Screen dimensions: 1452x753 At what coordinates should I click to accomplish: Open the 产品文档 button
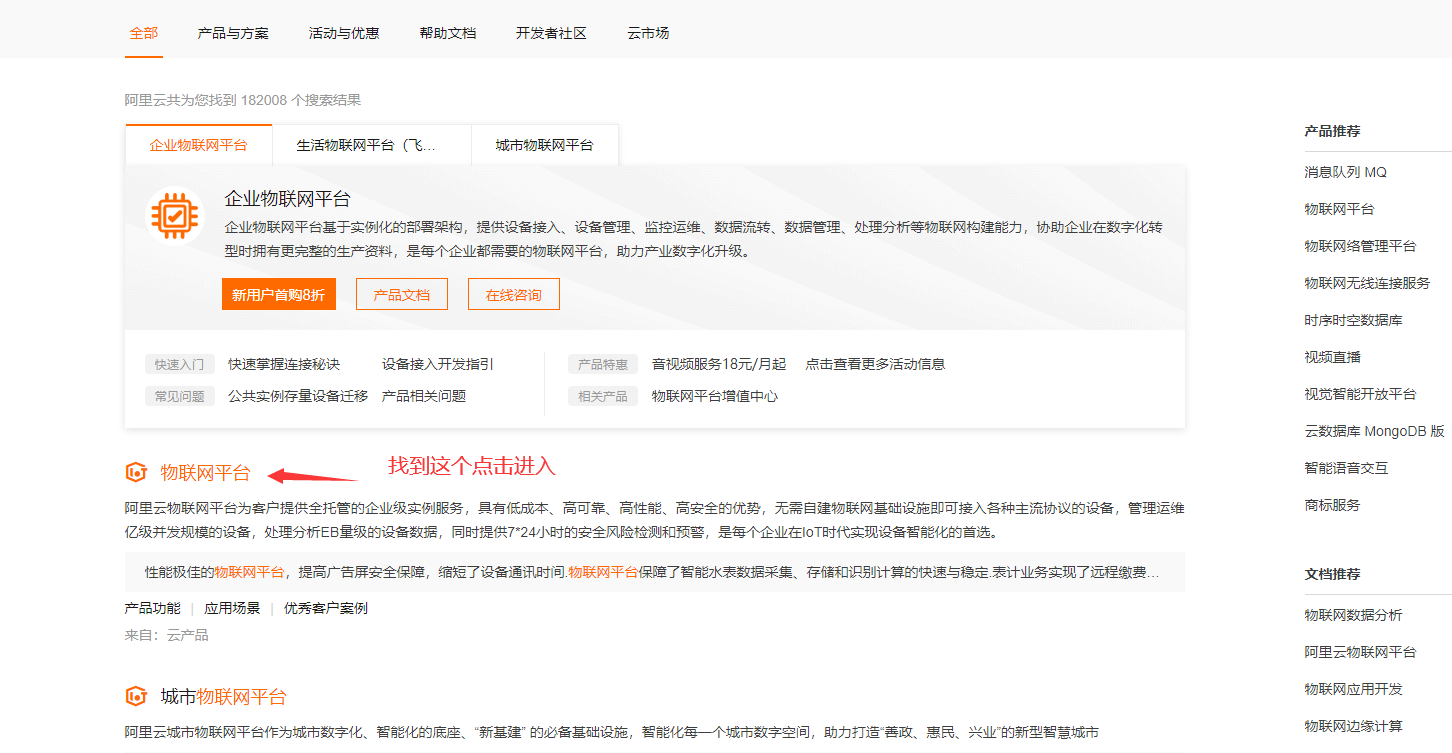point(402,295)
